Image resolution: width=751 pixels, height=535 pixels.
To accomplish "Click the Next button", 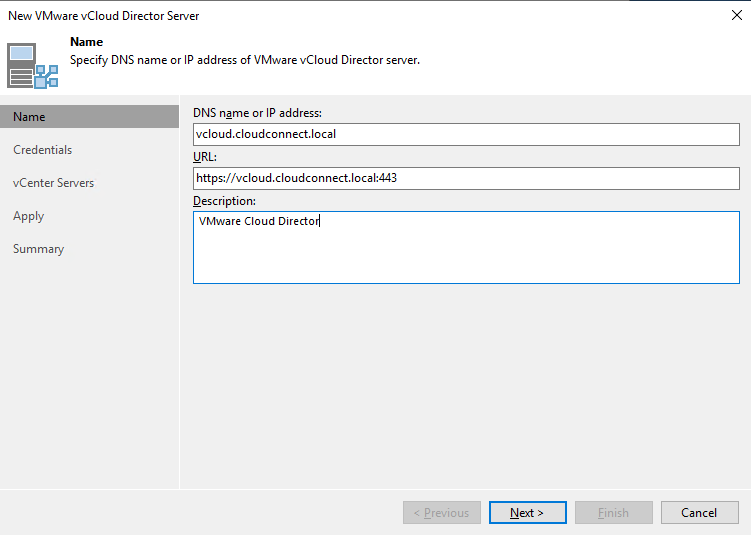I will click(527, 512).
